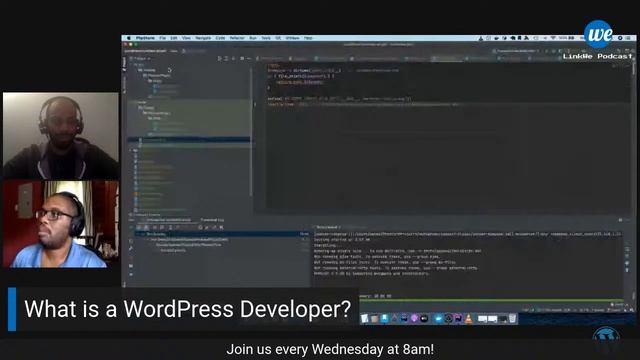Toggle the Project tool window stripe button

[124, 64]
